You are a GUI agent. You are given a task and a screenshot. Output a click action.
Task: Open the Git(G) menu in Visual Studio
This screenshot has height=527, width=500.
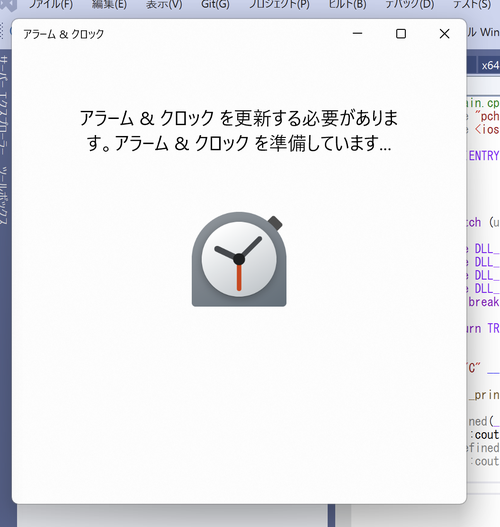(x=215, y=5)
